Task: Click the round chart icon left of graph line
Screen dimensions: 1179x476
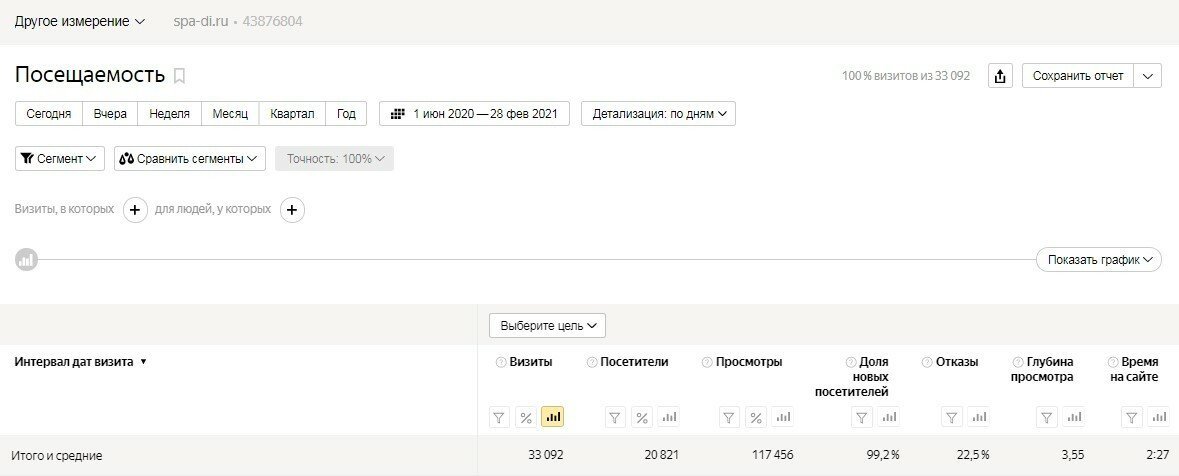Action: pos(26,260)
